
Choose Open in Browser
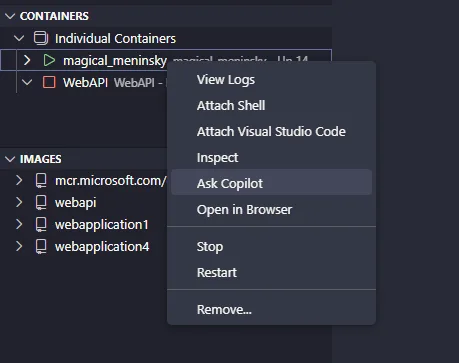point(271,210)
